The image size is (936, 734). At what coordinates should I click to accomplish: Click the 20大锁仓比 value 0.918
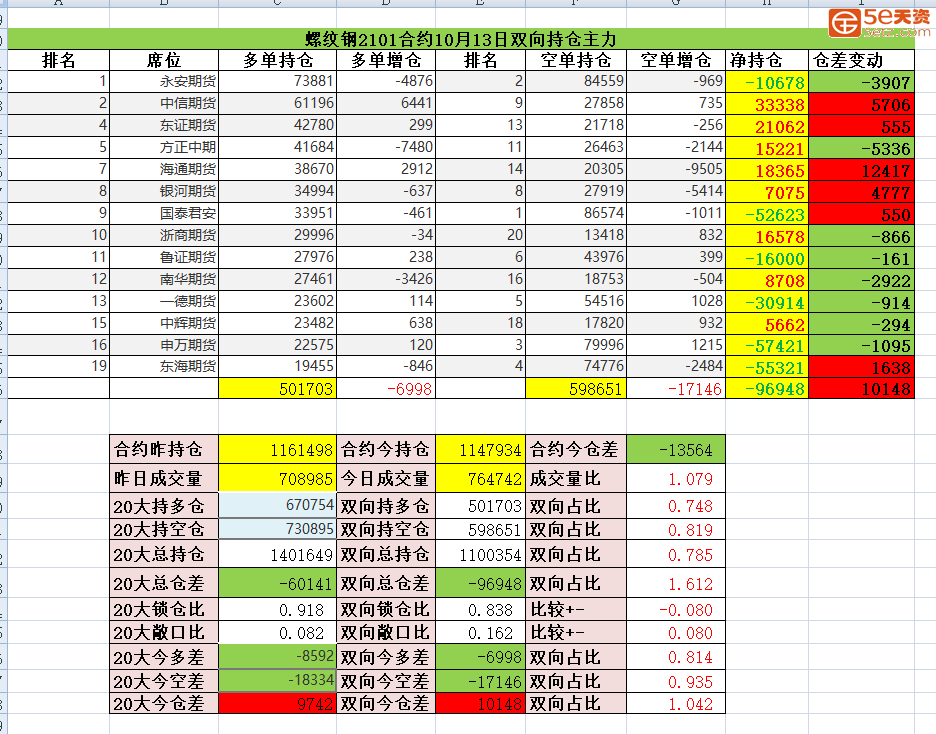click(x=277, y=609)
